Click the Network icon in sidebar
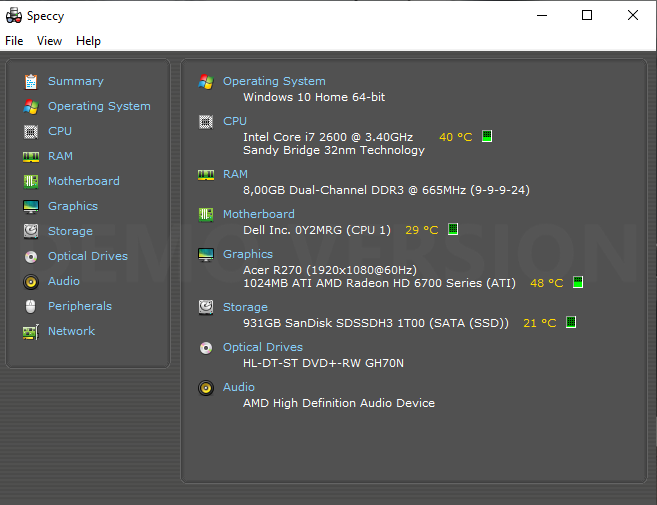 tap(30, 331)
